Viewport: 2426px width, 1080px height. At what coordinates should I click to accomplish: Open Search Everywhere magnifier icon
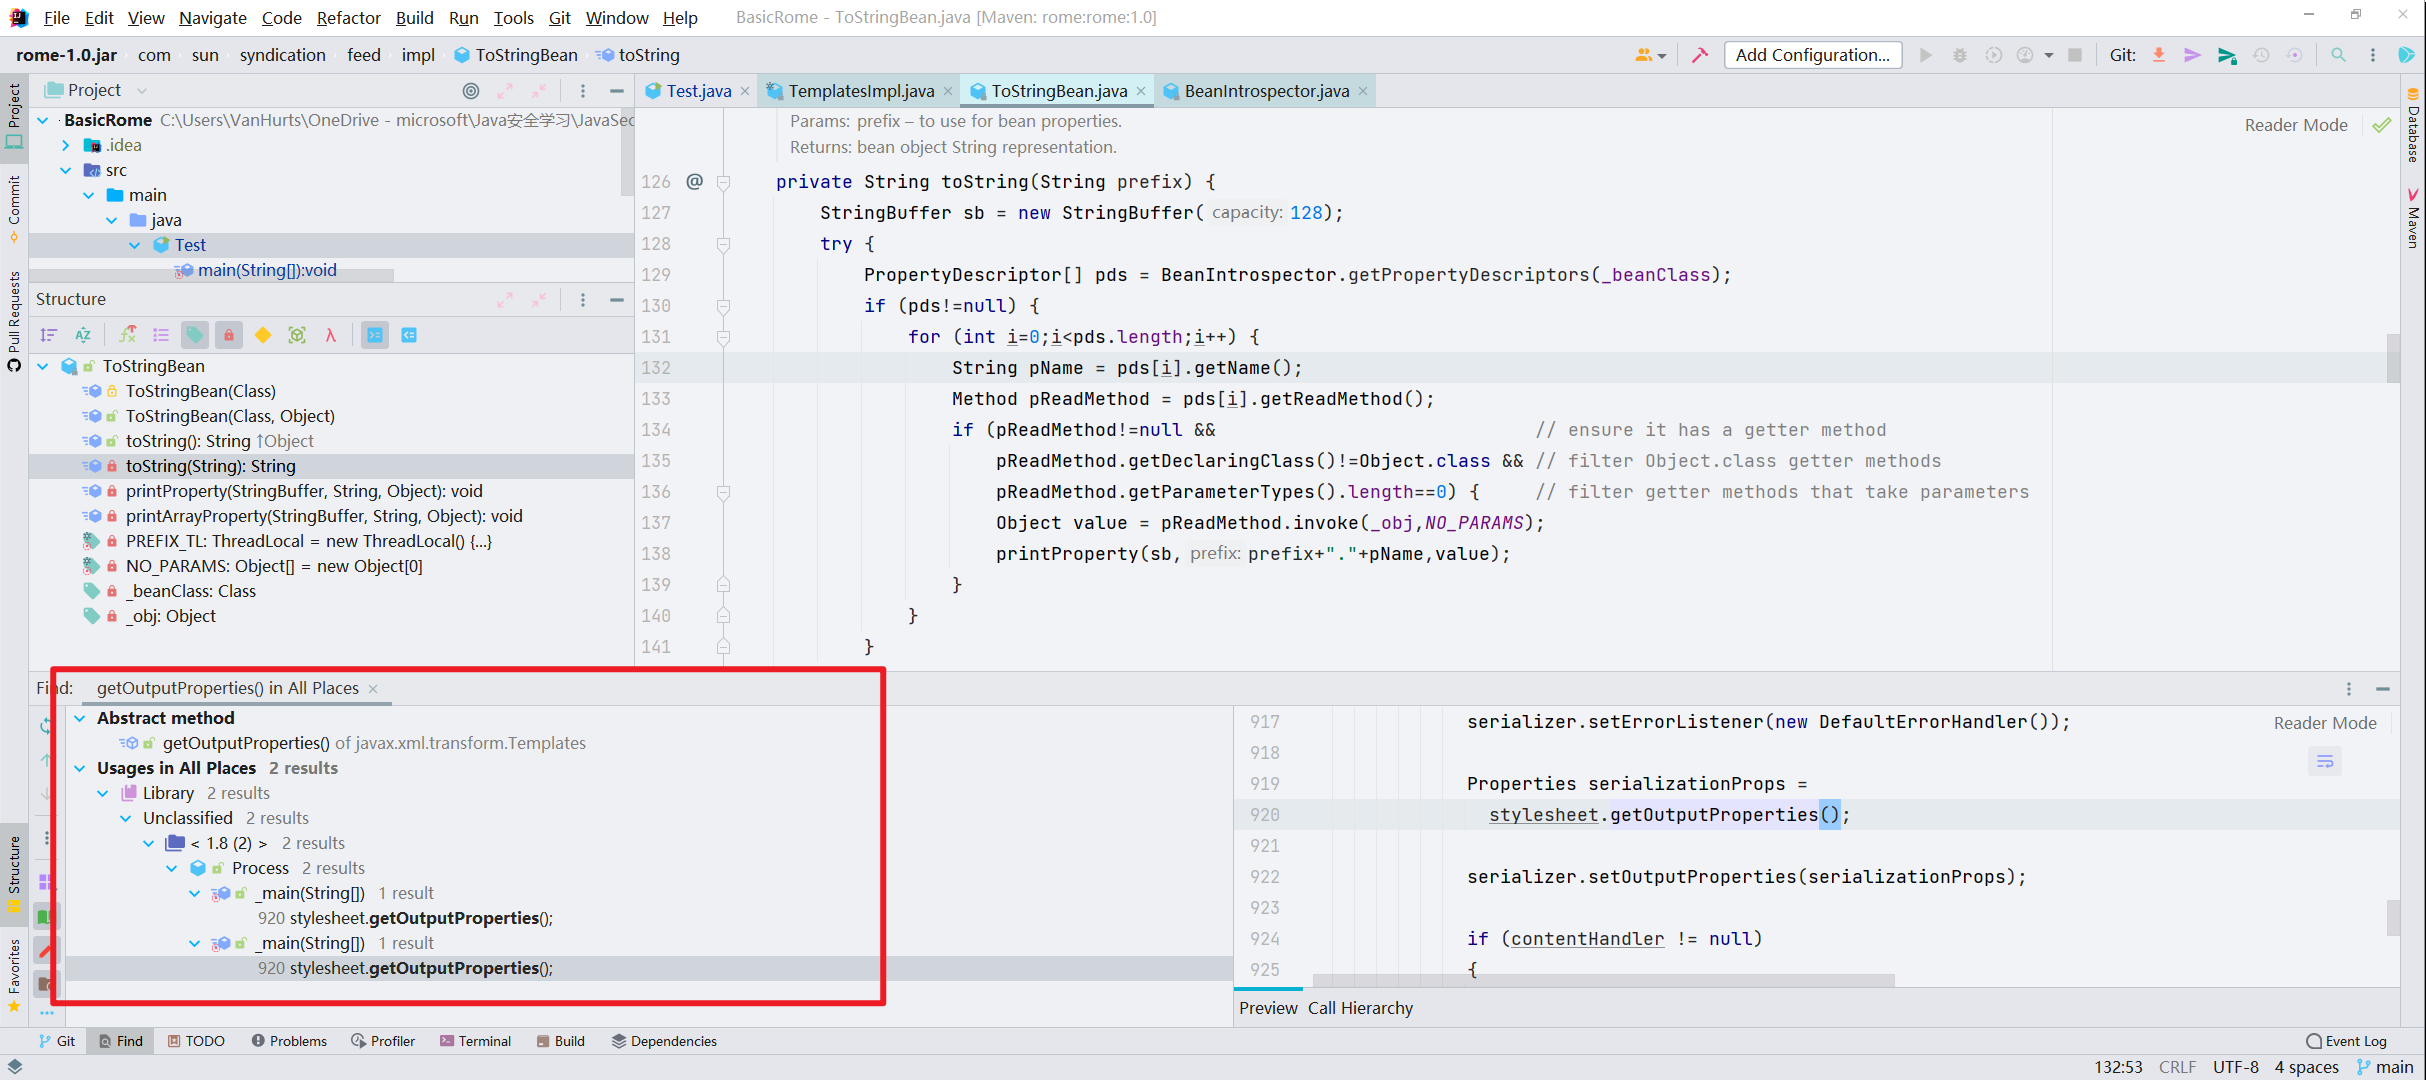(2338, 55)
